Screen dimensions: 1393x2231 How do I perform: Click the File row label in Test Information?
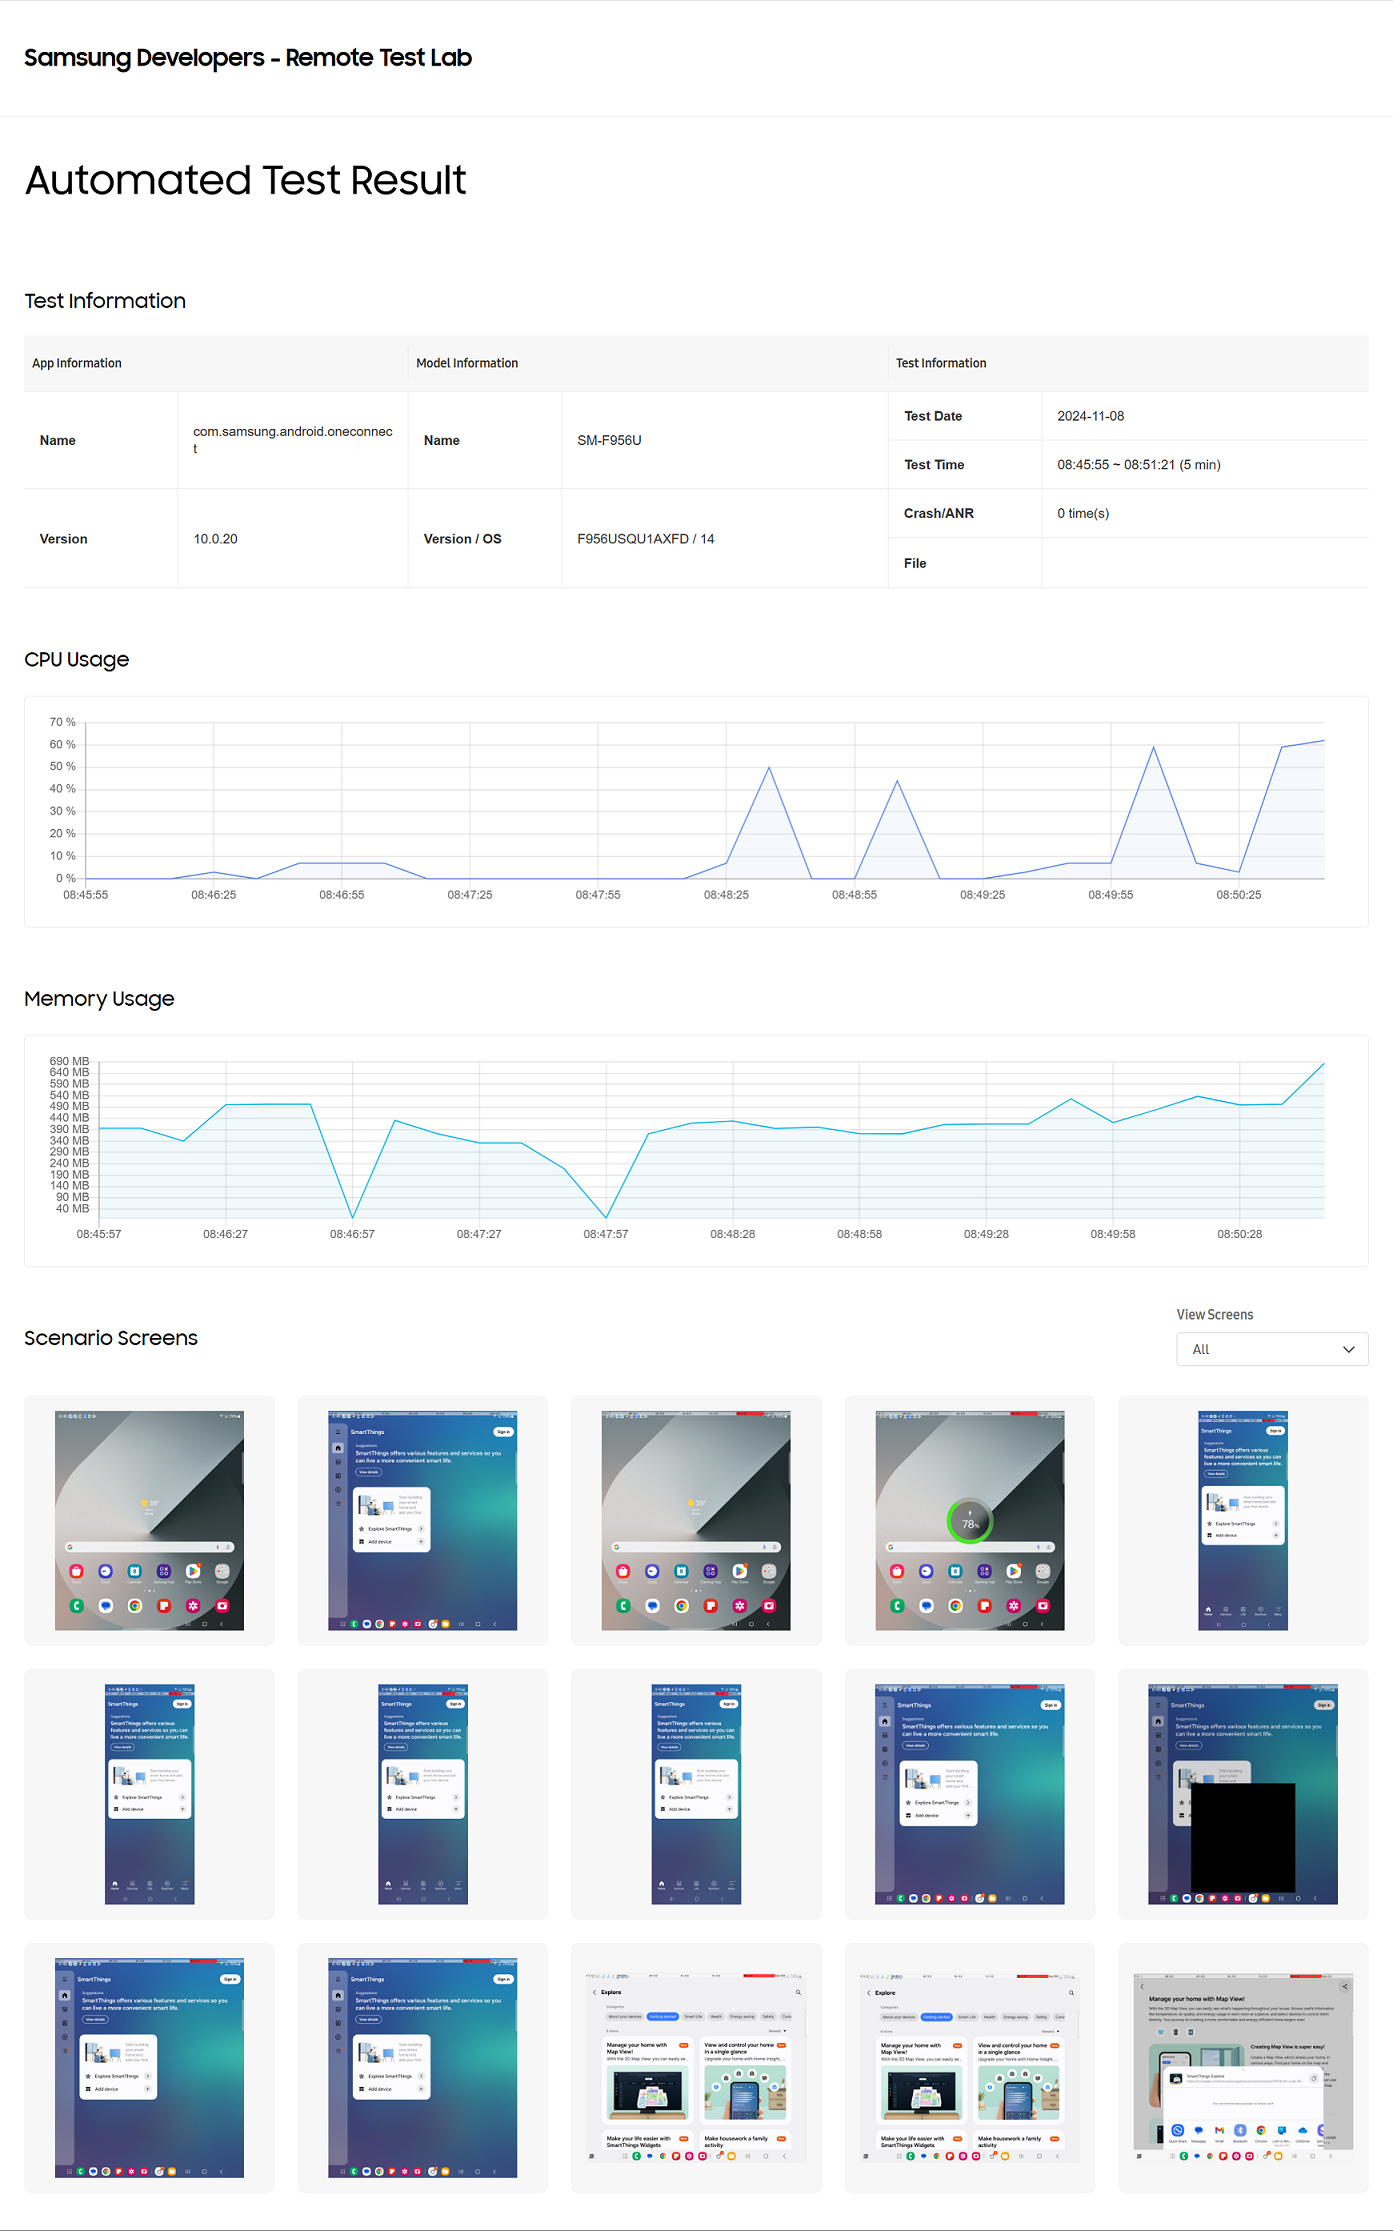click(x=915, y=563)
